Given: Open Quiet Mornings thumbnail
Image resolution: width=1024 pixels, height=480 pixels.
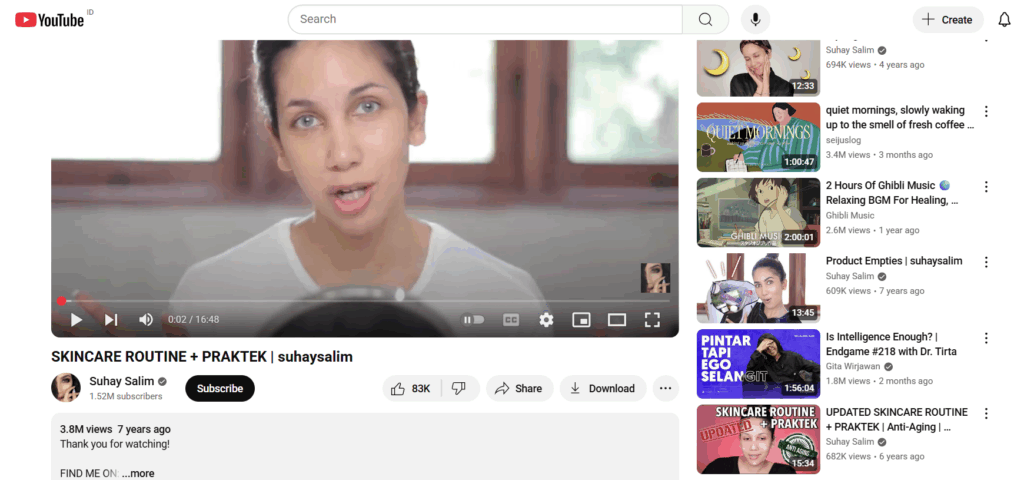Looking at the screenshot, I should pos(758,137).
